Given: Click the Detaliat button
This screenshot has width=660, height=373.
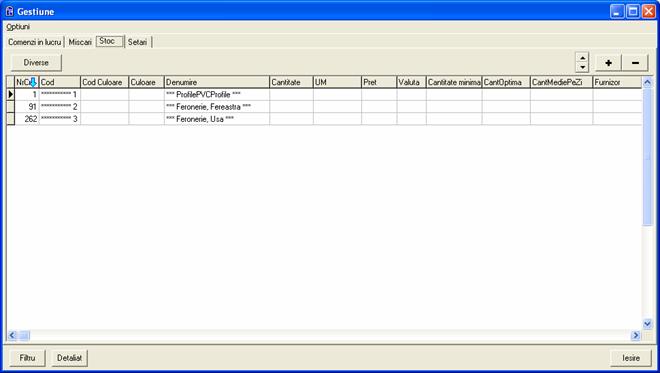Looking at the screenshot, I should pyautogui.click(x=69, y=358).
